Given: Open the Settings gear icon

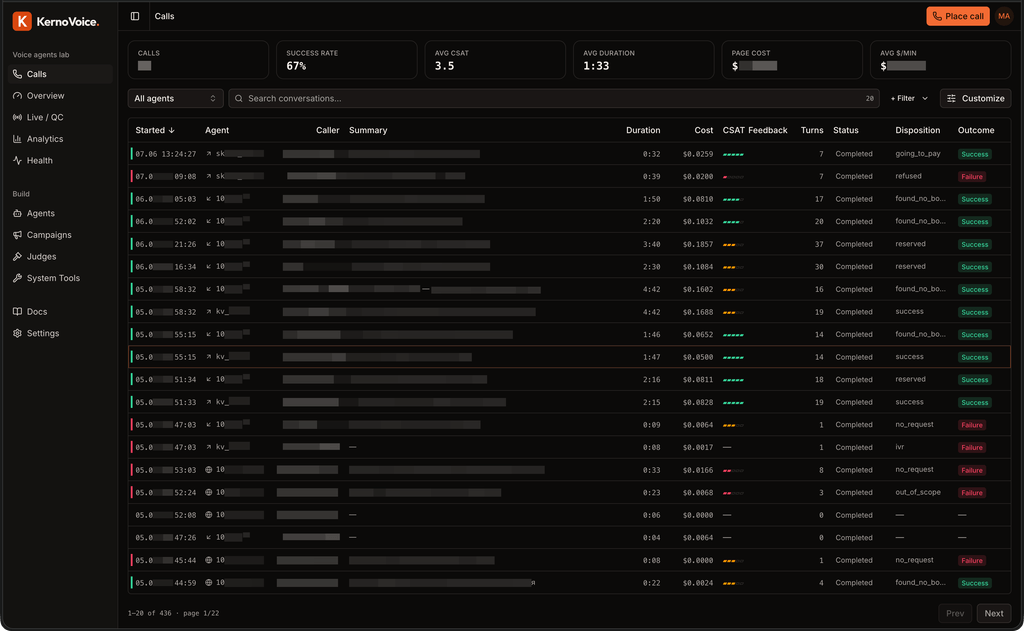Looking at the screenshot, I should point(18,333).
